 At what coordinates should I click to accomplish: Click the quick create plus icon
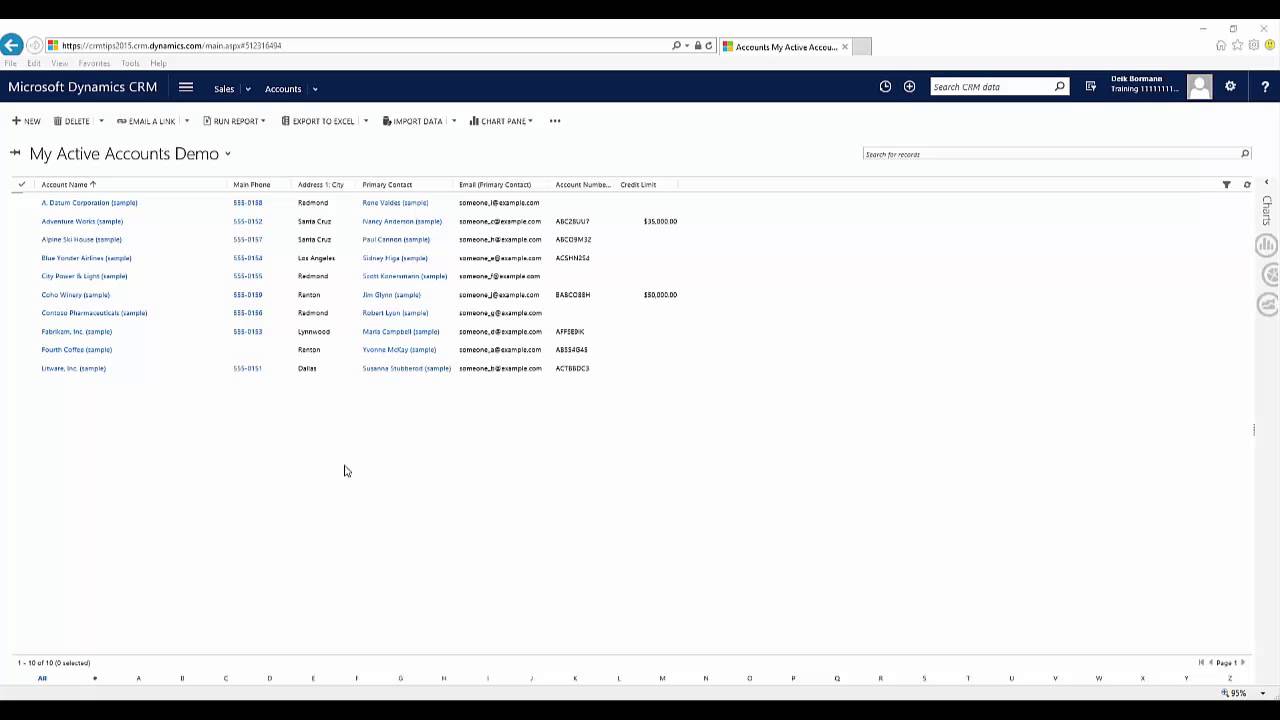pos(909,87)
